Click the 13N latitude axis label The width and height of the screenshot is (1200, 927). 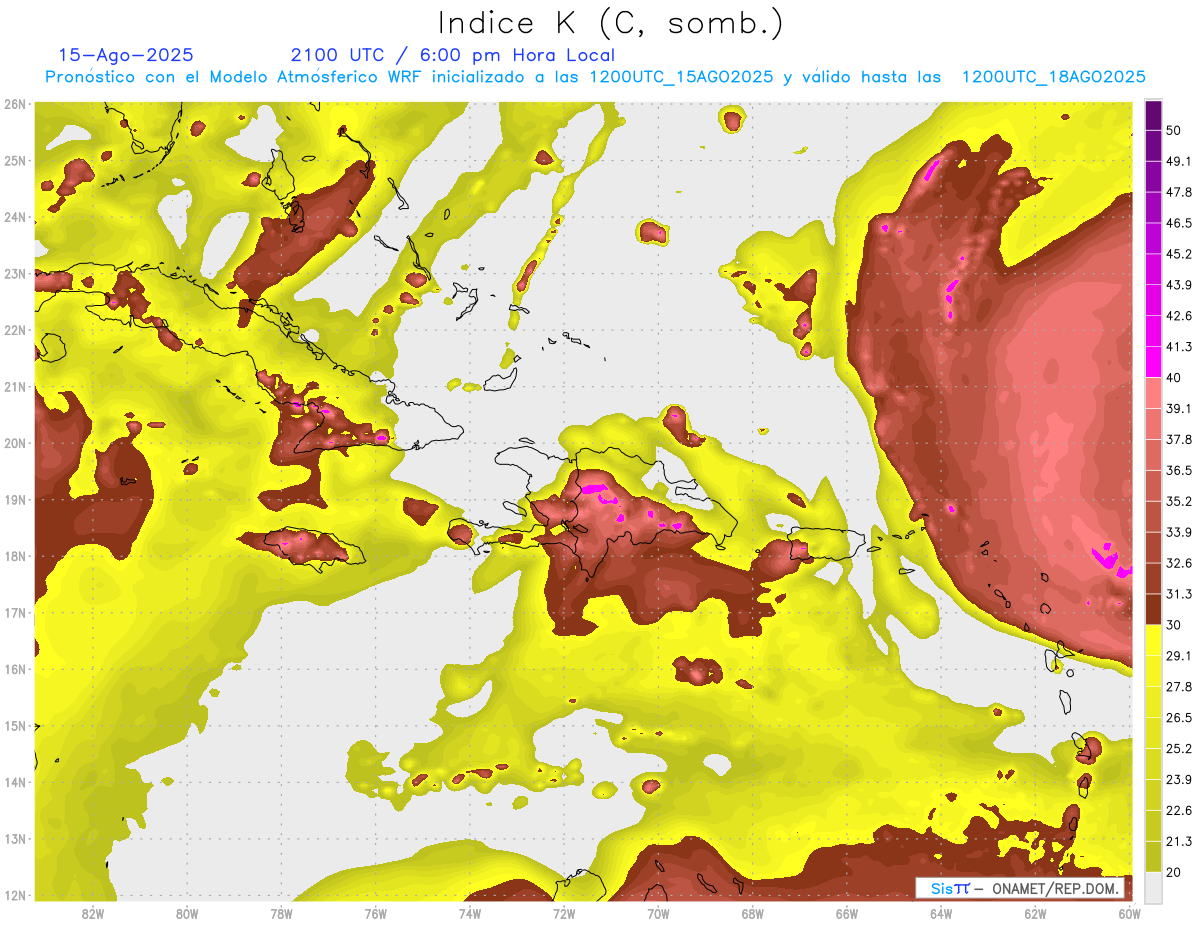[x=15, y=839]
